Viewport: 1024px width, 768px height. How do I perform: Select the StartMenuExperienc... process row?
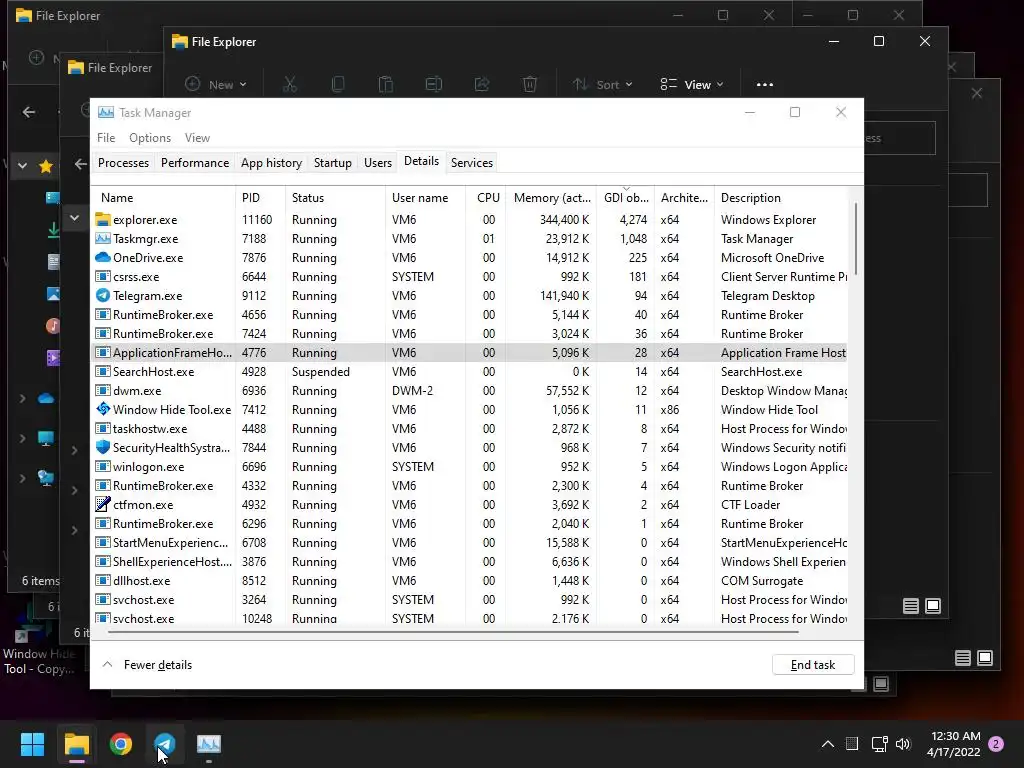(x=470, y=543)
